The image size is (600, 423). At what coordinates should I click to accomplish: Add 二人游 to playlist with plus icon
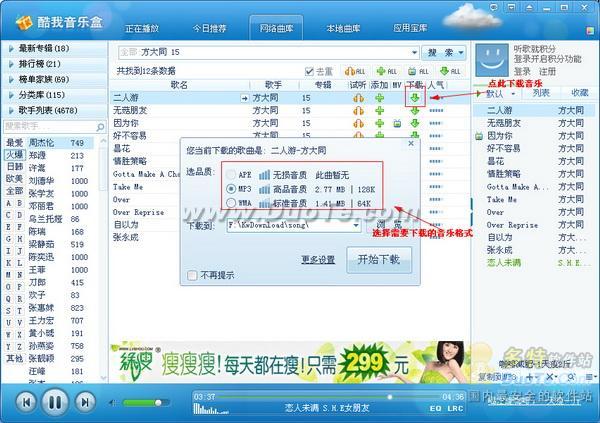coord(380,98)
